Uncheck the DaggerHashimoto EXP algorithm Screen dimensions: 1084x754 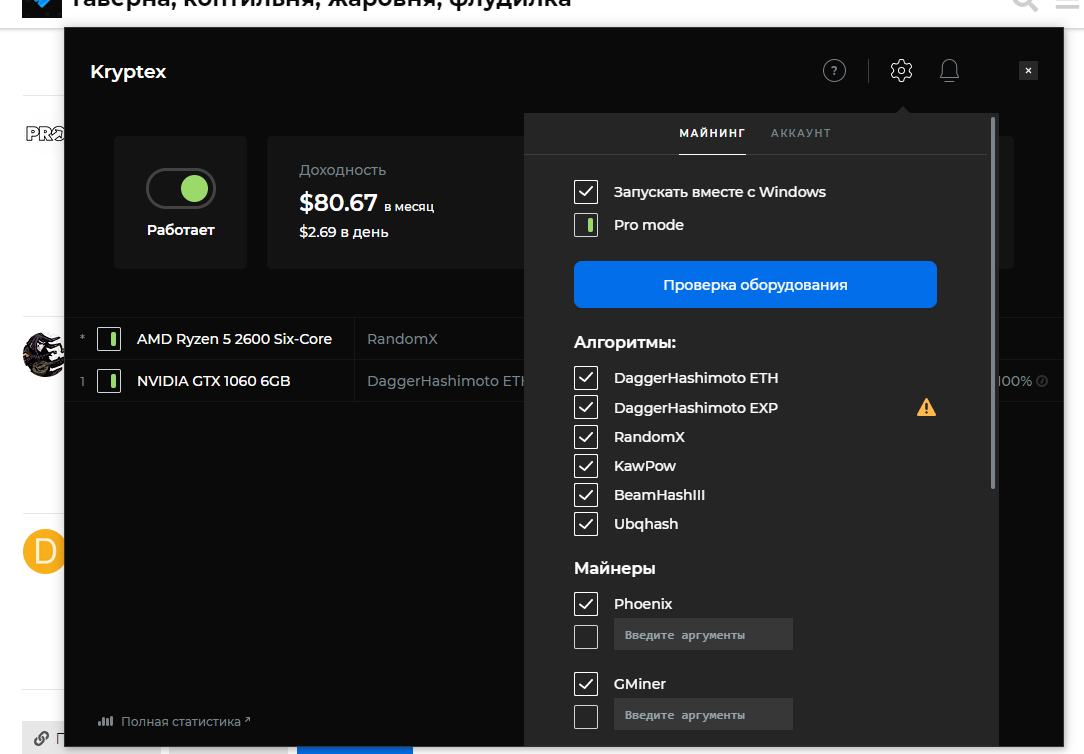coord(586,408)
